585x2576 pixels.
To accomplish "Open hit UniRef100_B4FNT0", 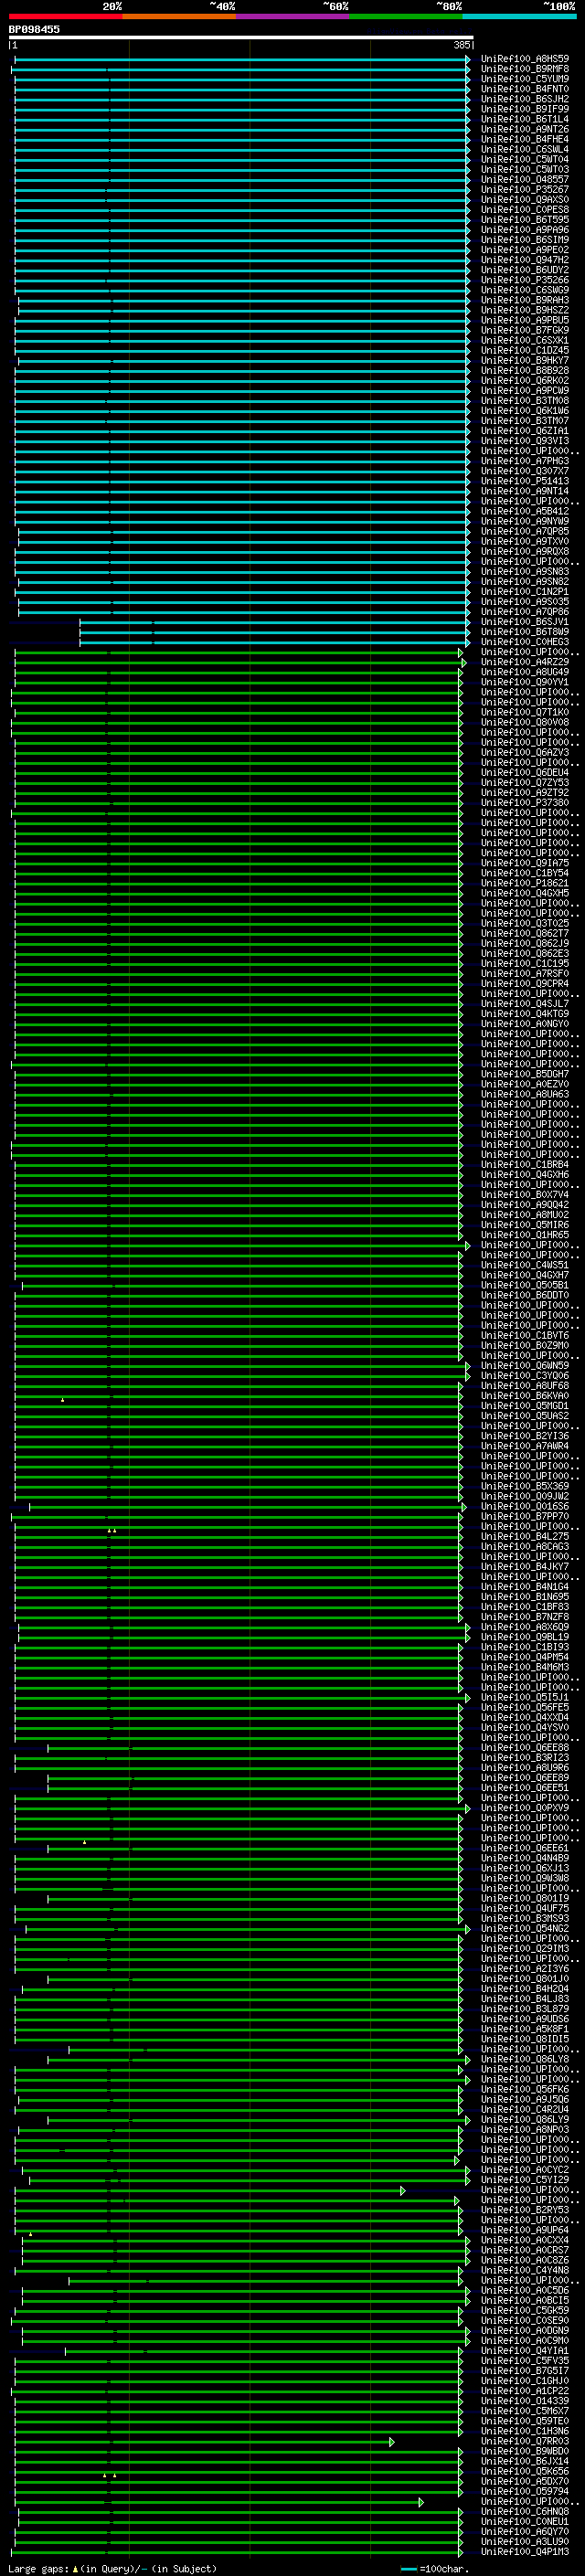I will (x=525, y=89).
